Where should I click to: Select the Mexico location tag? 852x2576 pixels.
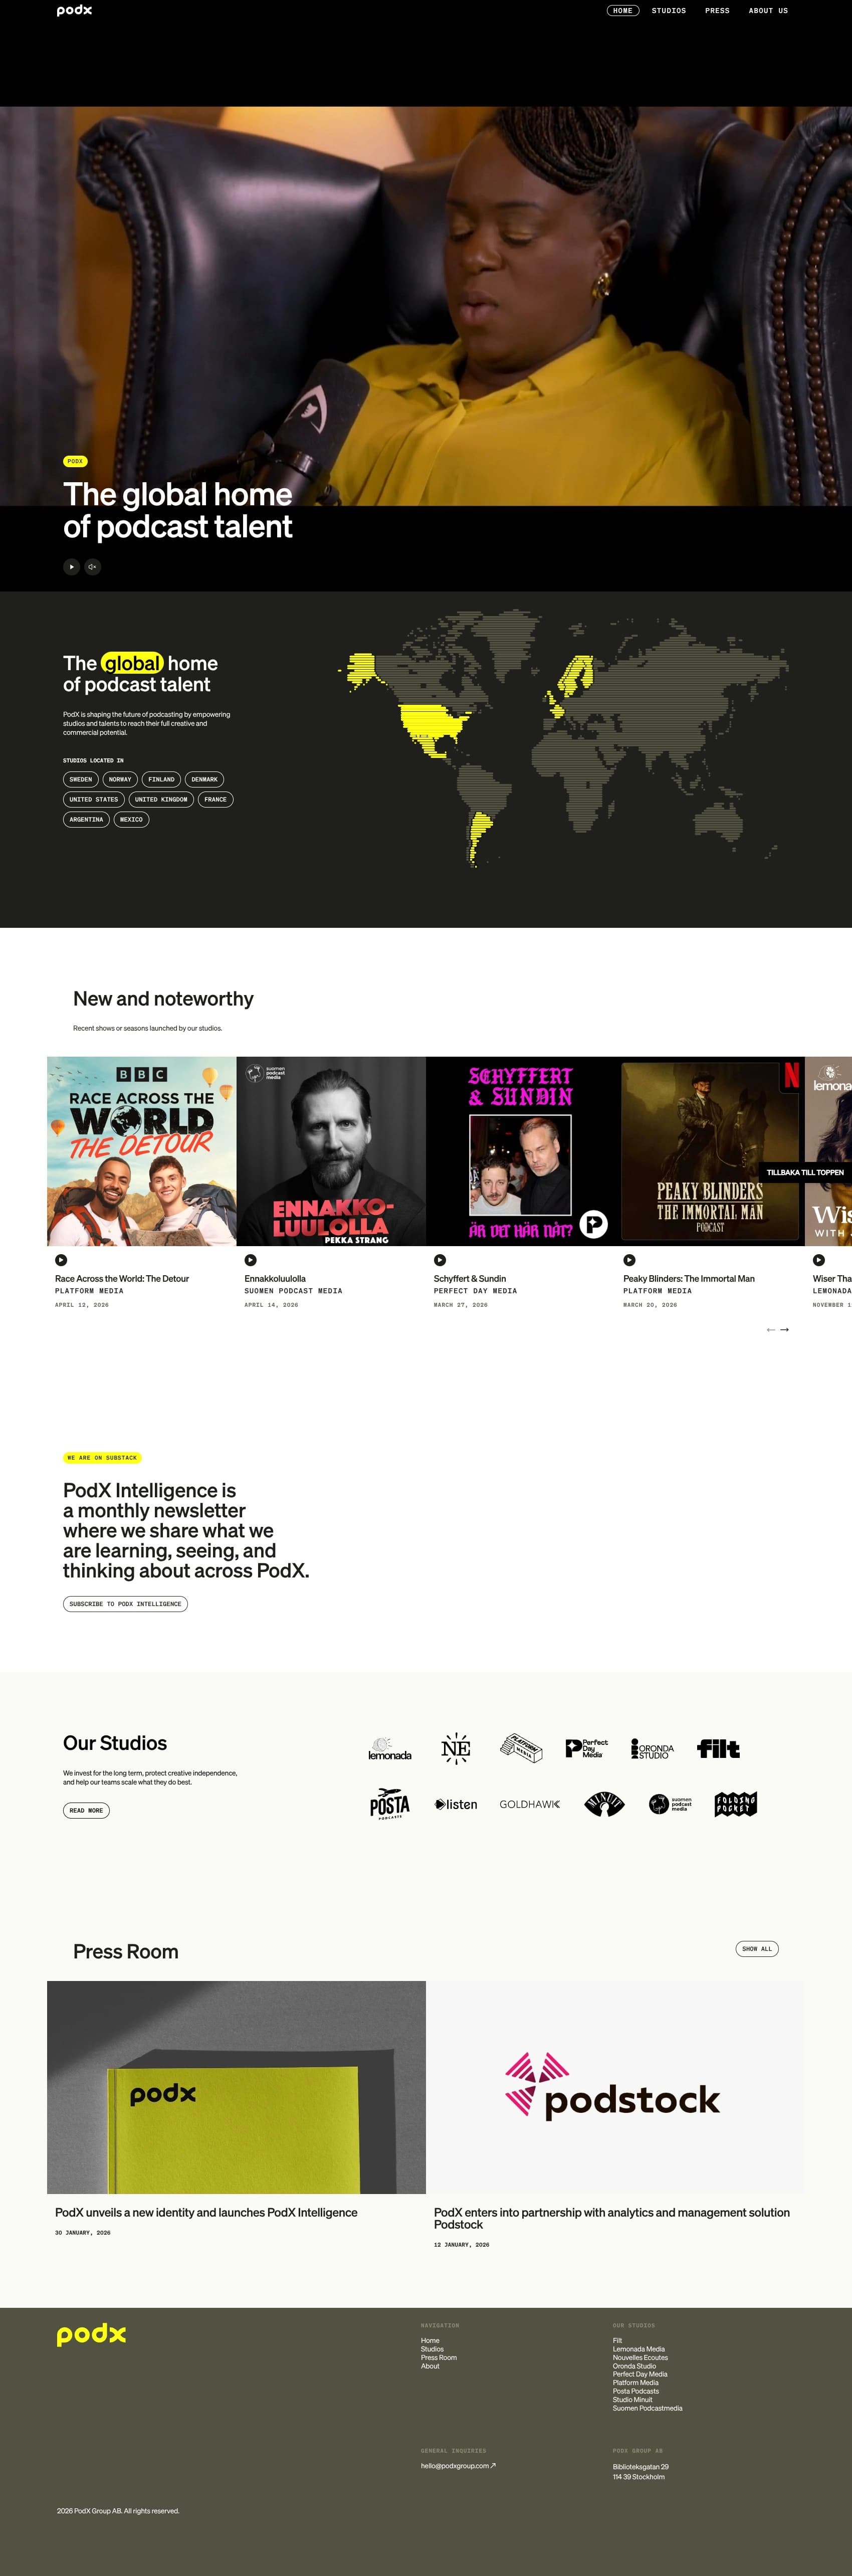pos(131,819)
